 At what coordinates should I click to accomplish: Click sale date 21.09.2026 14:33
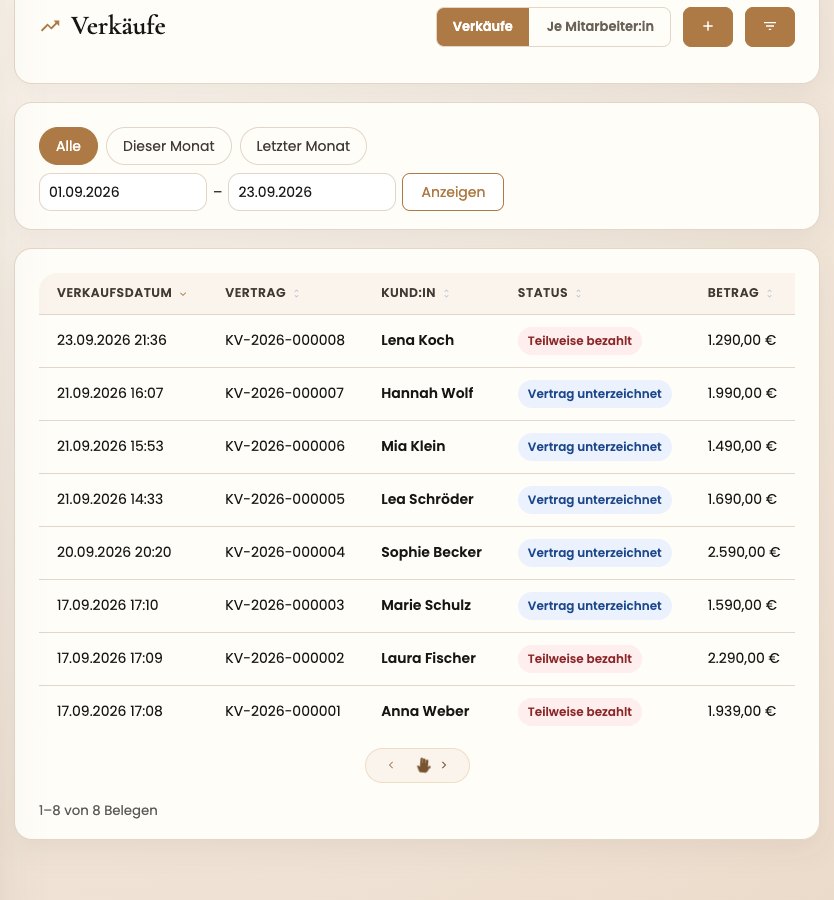110,499
